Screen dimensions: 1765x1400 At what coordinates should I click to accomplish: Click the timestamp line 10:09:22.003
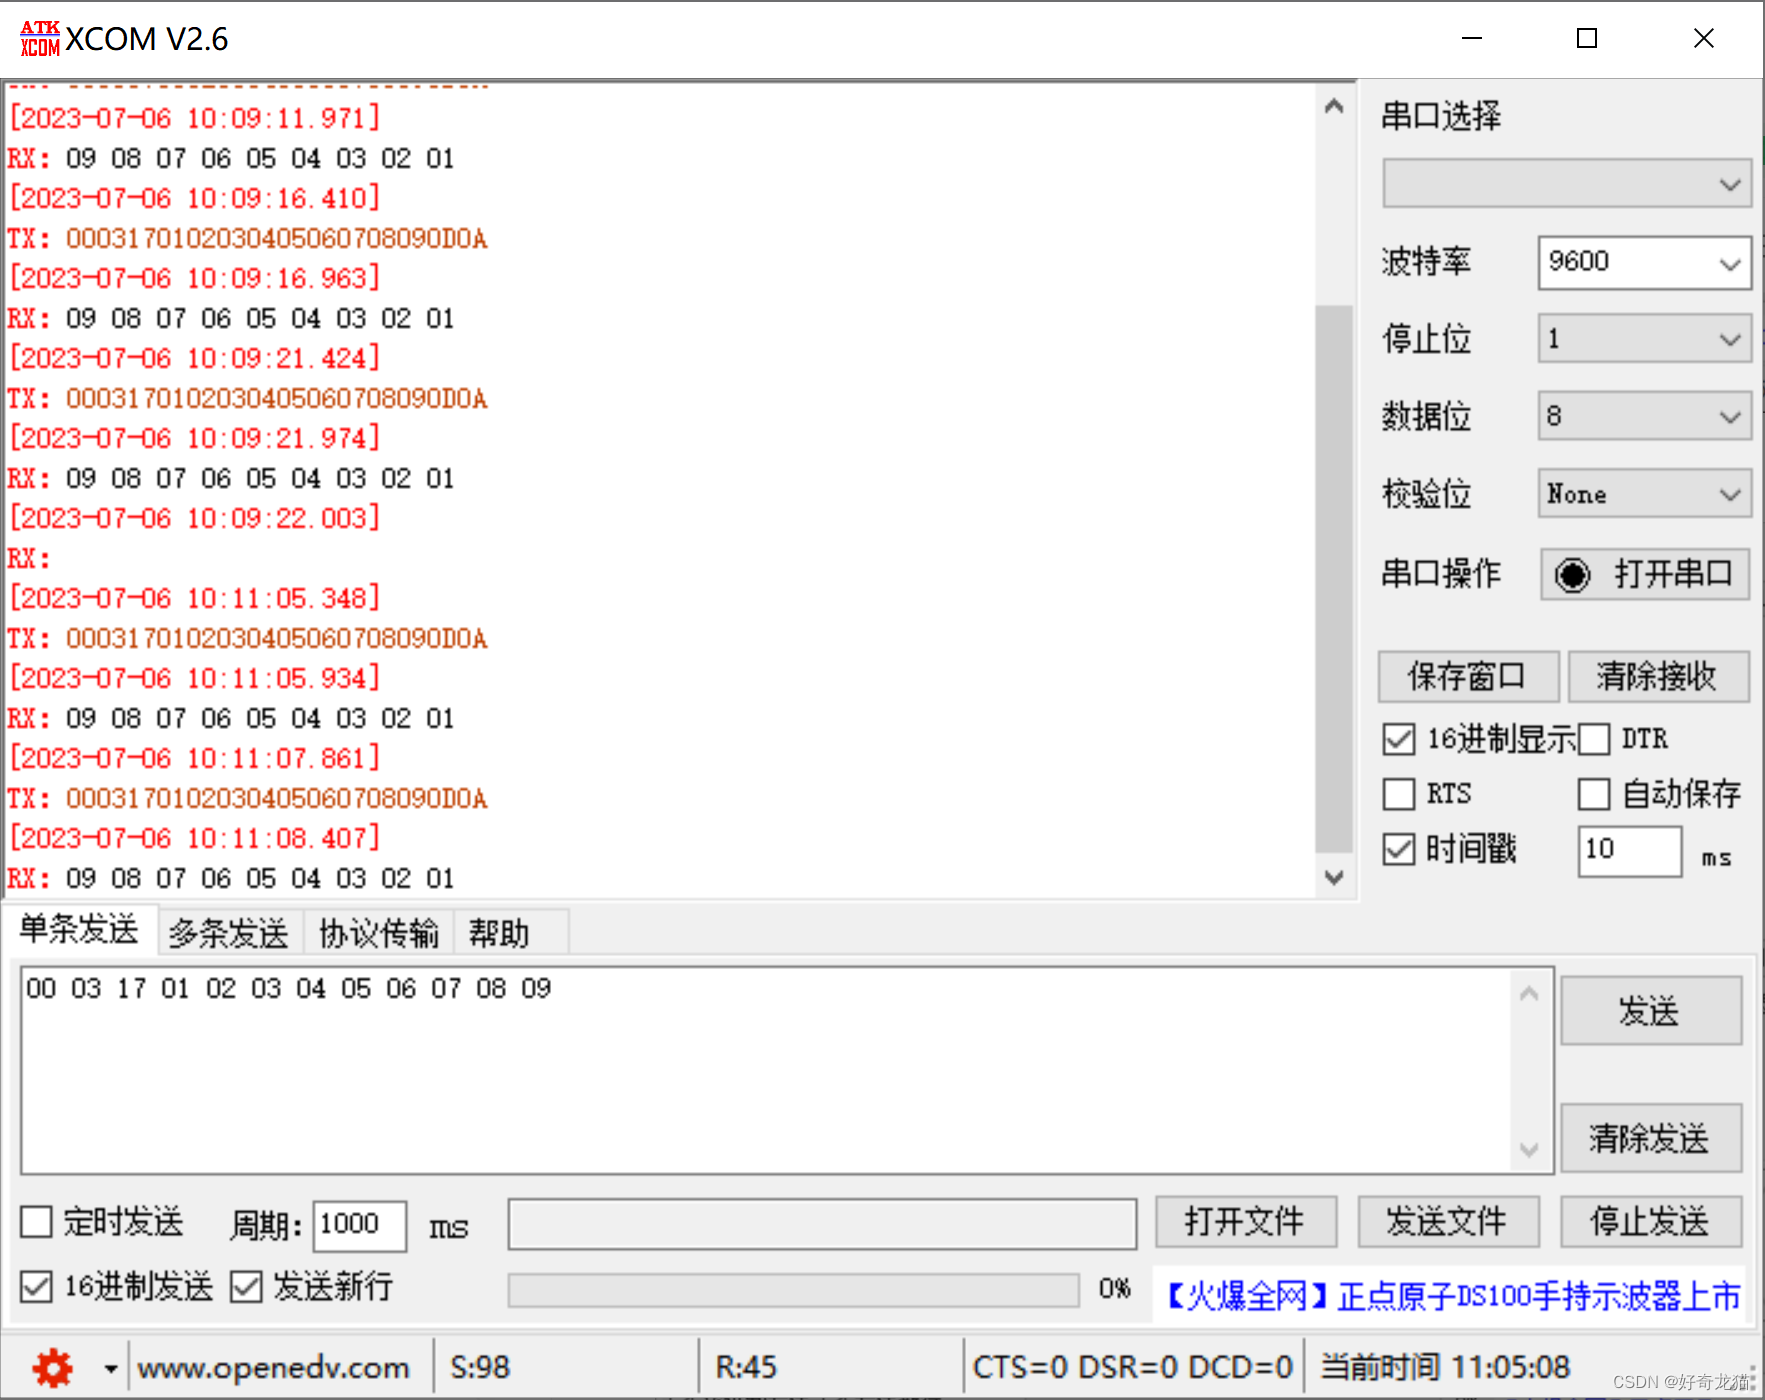(x=195, y=518)
